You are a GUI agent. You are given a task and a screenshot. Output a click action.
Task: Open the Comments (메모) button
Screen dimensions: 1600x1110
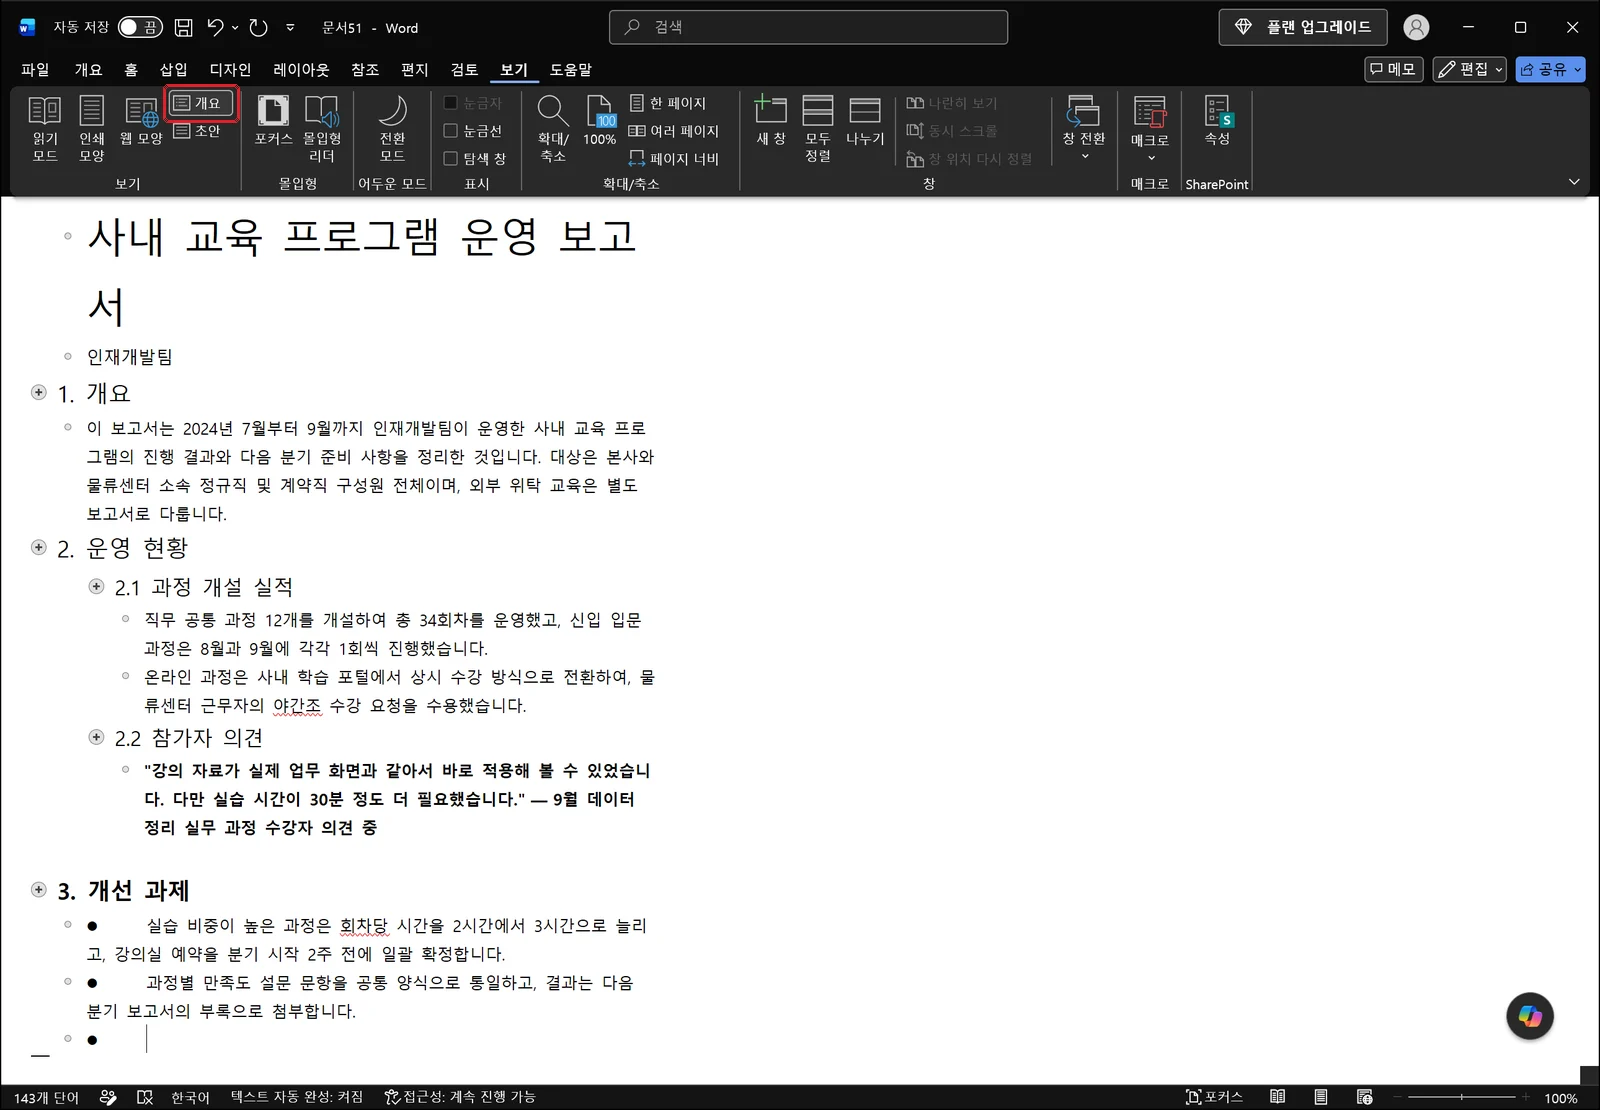pyautogui.click(x=1394, y=69)
